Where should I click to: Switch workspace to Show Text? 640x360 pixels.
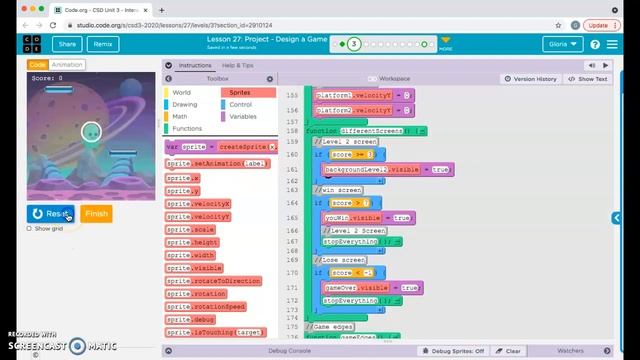[x=587, y=79]
